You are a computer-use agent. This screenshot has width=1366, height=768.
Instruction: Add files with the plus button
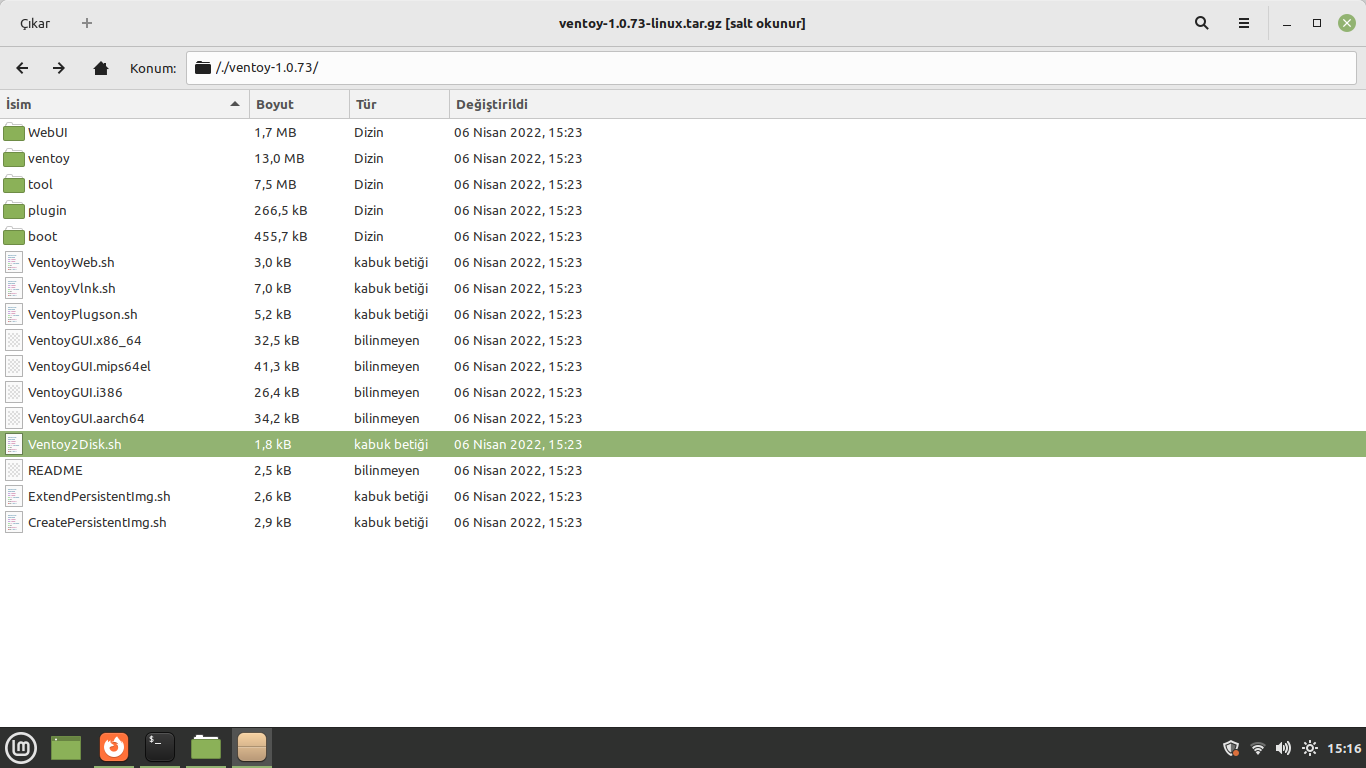(x=87, y=23)
